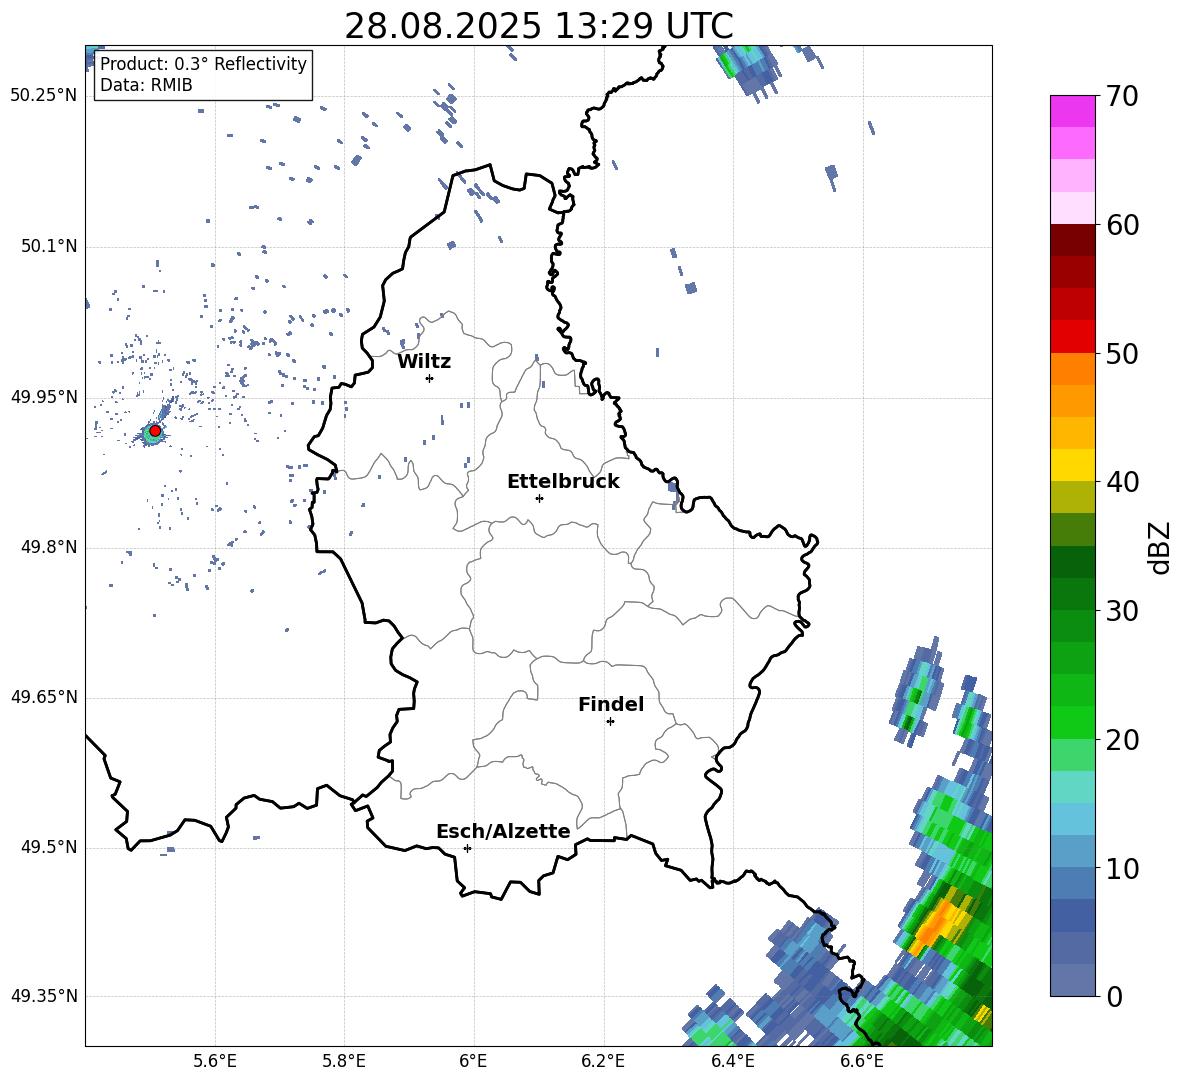Click the 'Product: 0.3° Reflectivity' text
This screenshot has width=1184, height=1081.
coord(203,64)
